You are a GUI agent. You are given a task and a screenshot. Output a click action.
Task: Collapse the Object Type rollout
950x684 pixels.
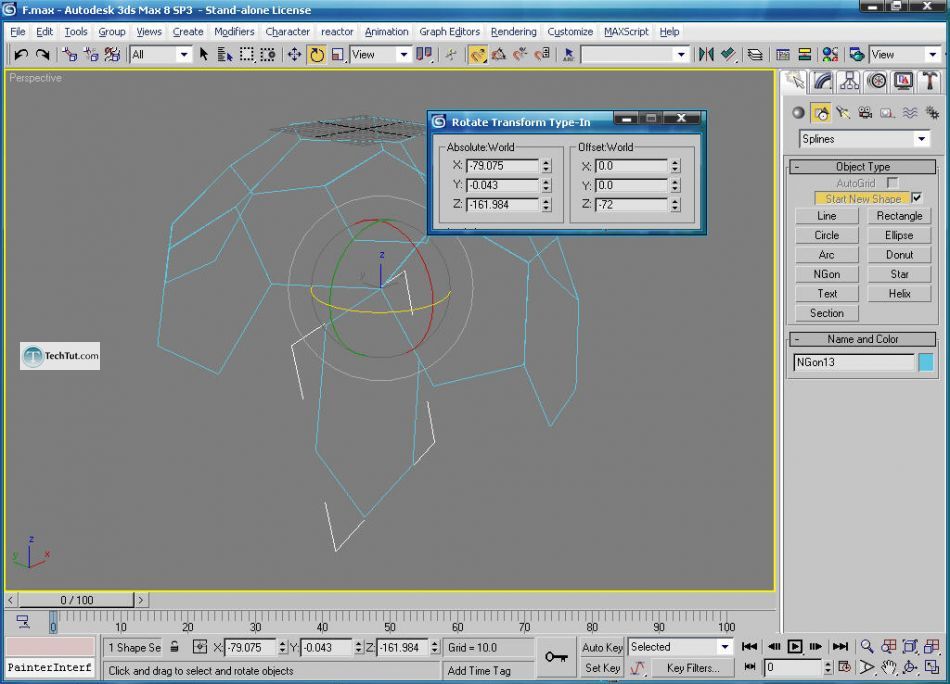point(862,167)
